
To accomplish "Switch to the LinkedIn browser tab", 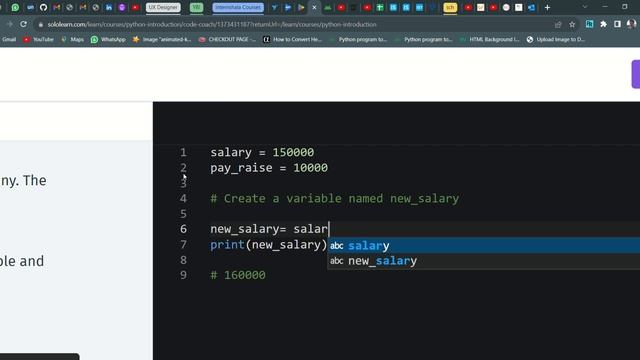I will [109, 7].
